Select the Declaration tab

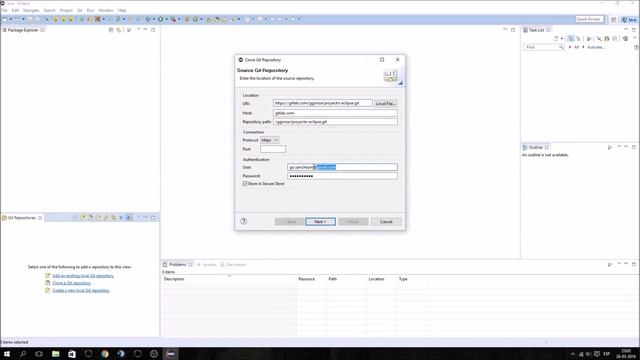(x=233, y=264)
